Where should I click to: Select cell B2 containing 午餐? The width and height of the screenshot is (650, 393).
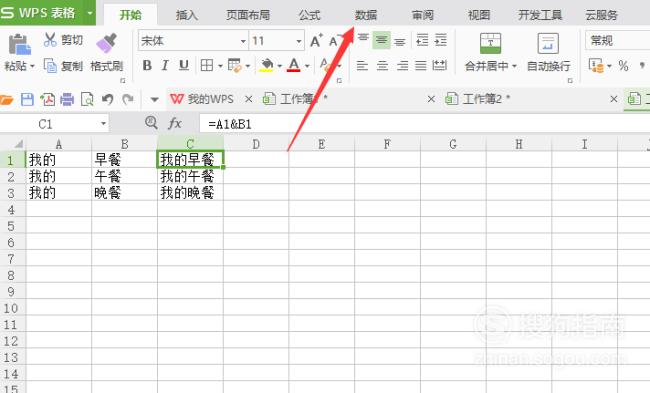click(x=124, y=176)
